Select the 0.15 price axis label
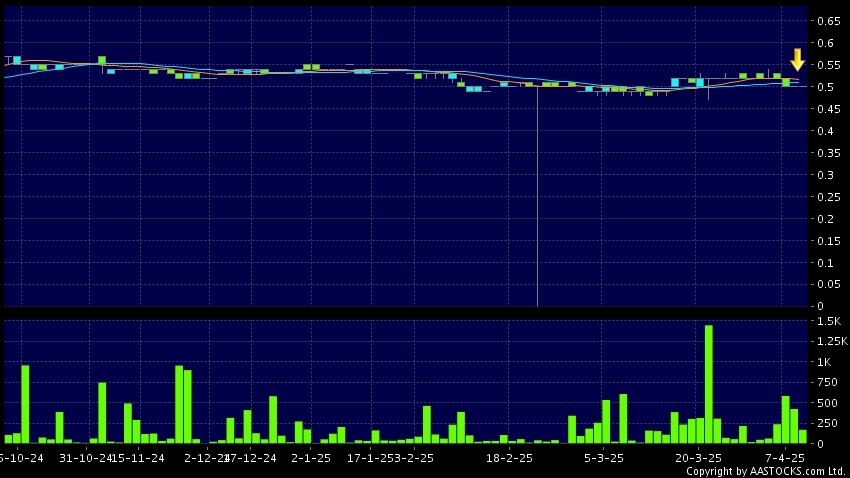This screenshot has height=478, width=850. click(x=829, y=241)
